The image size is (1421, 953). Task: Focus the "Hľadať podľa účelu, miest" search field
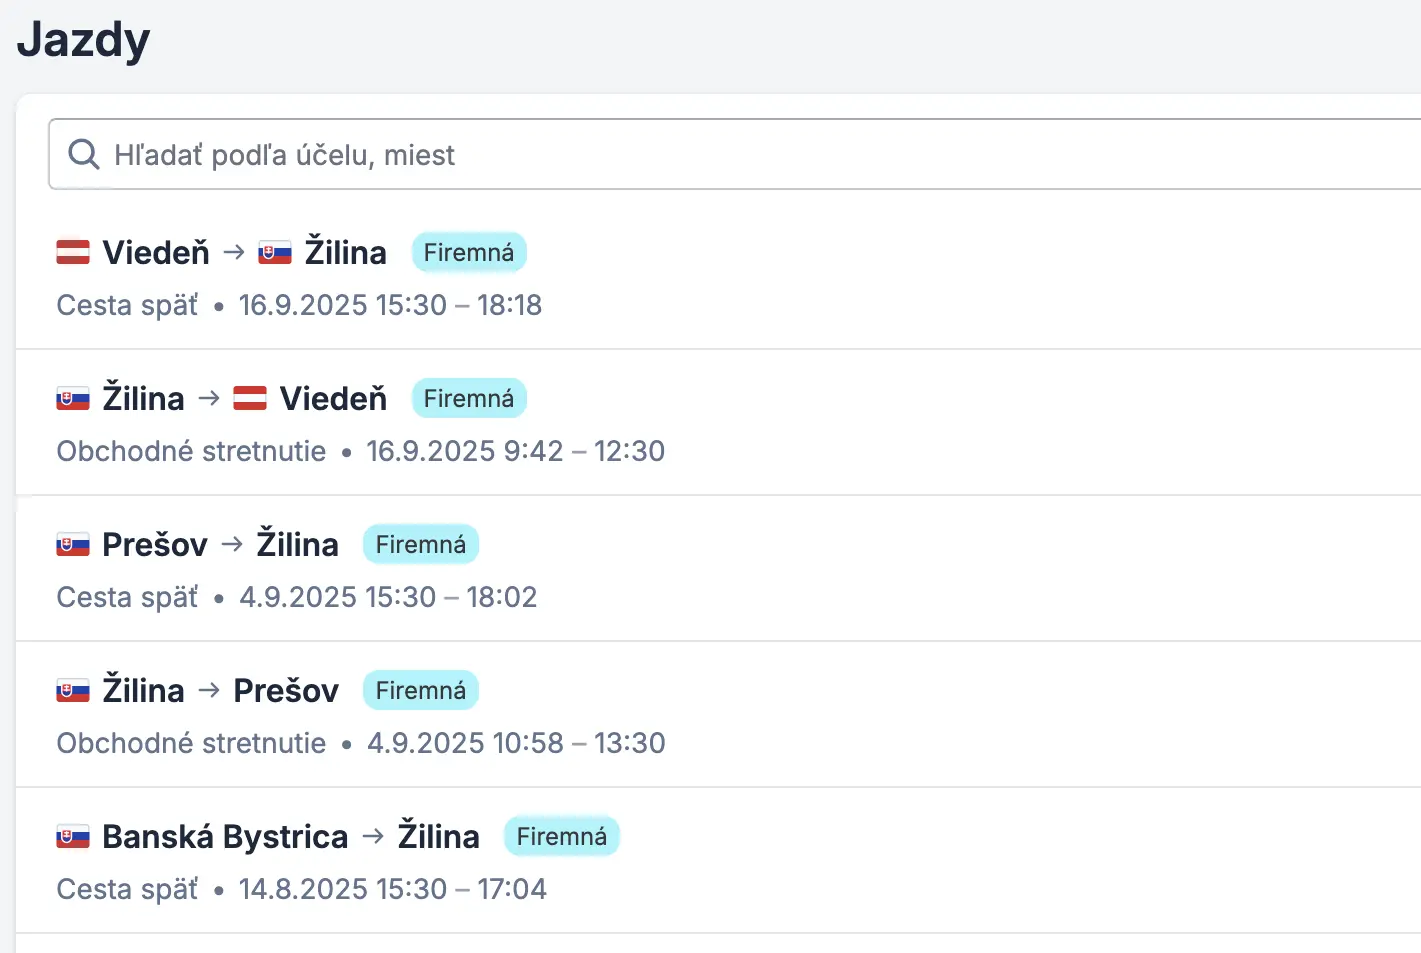[x=700, y=155]
